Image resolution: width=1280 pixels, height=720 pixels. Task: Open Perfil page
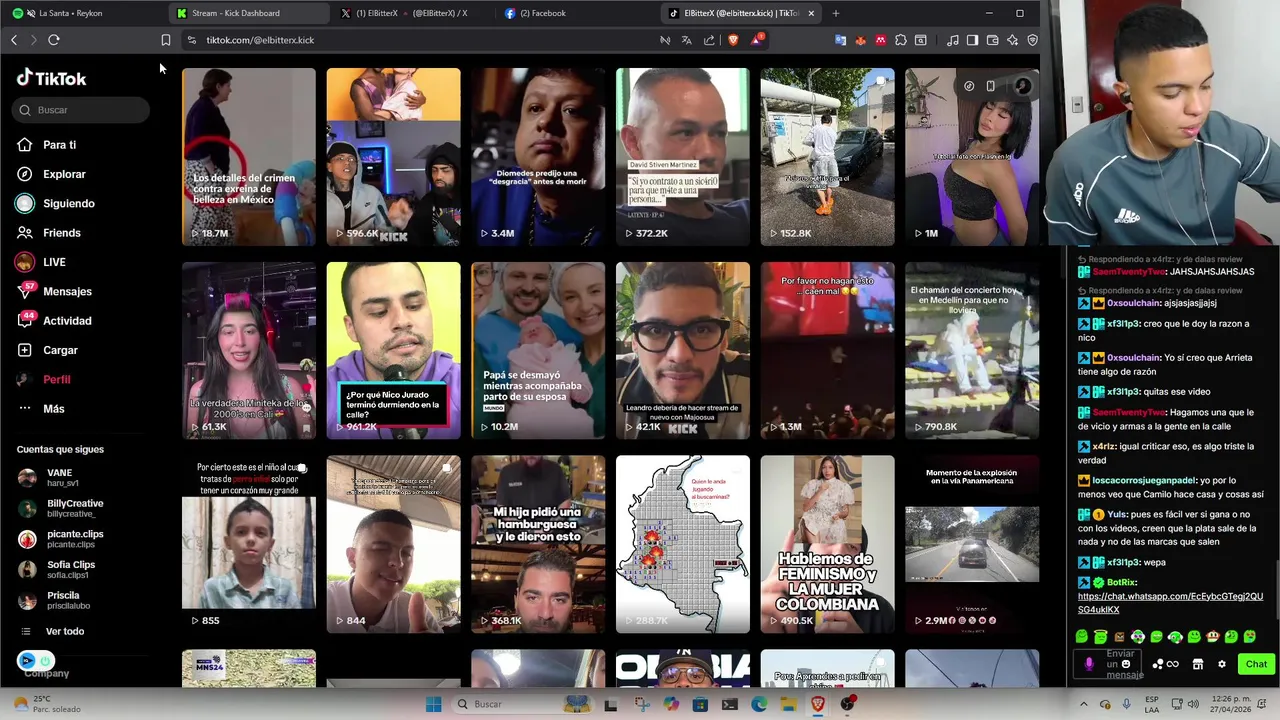click(x=43, y=380)
